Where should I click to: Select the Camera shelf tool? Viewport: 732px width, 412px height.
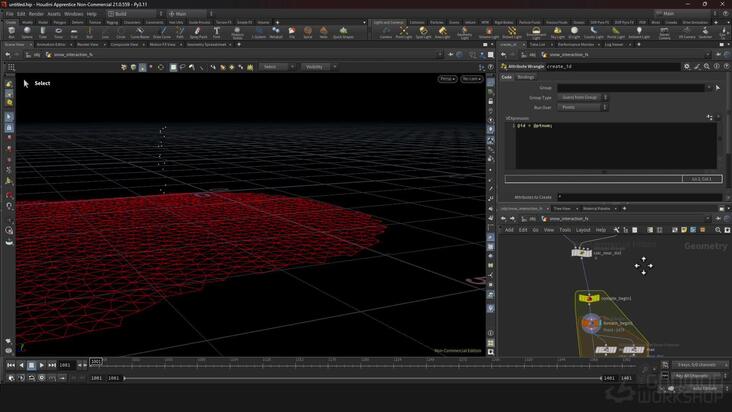point(386,32)
